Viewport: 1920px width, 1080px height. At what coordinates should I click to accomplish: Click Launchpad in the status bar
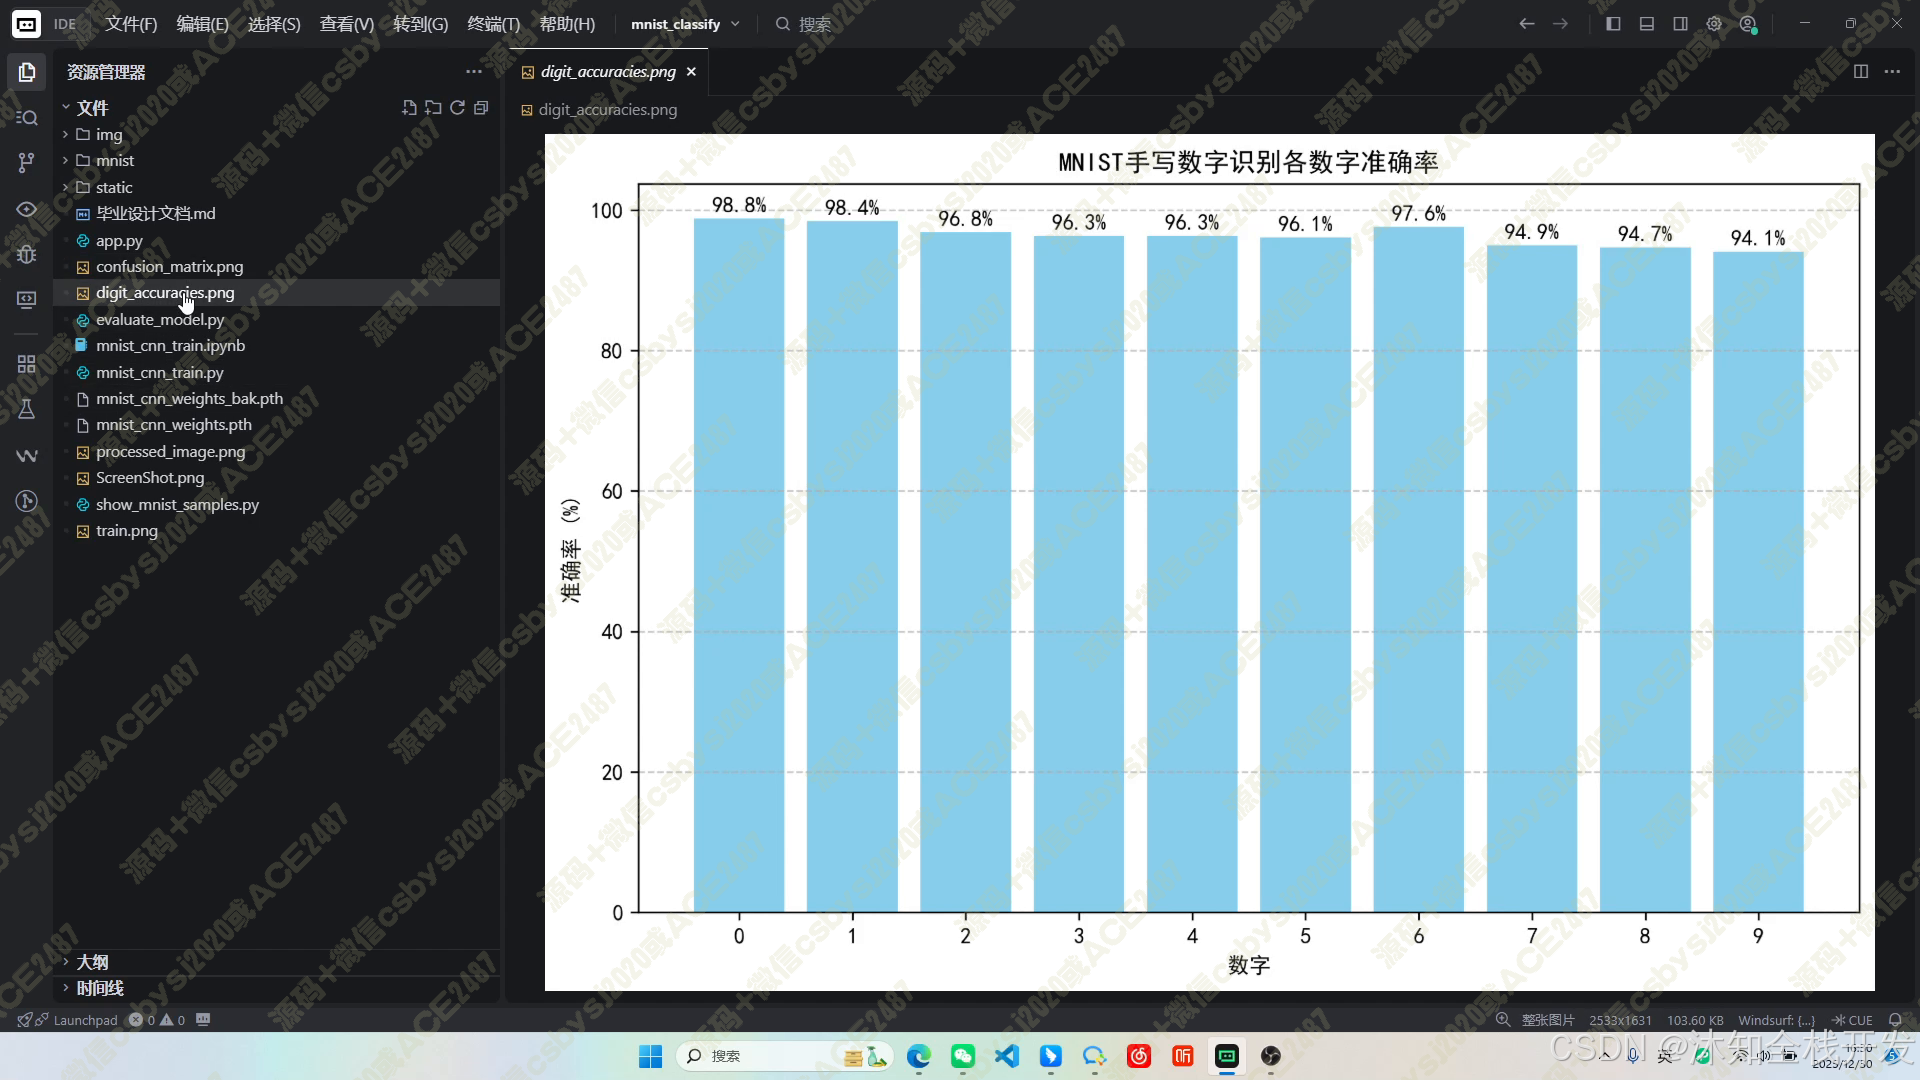(x=85, y=1020)
